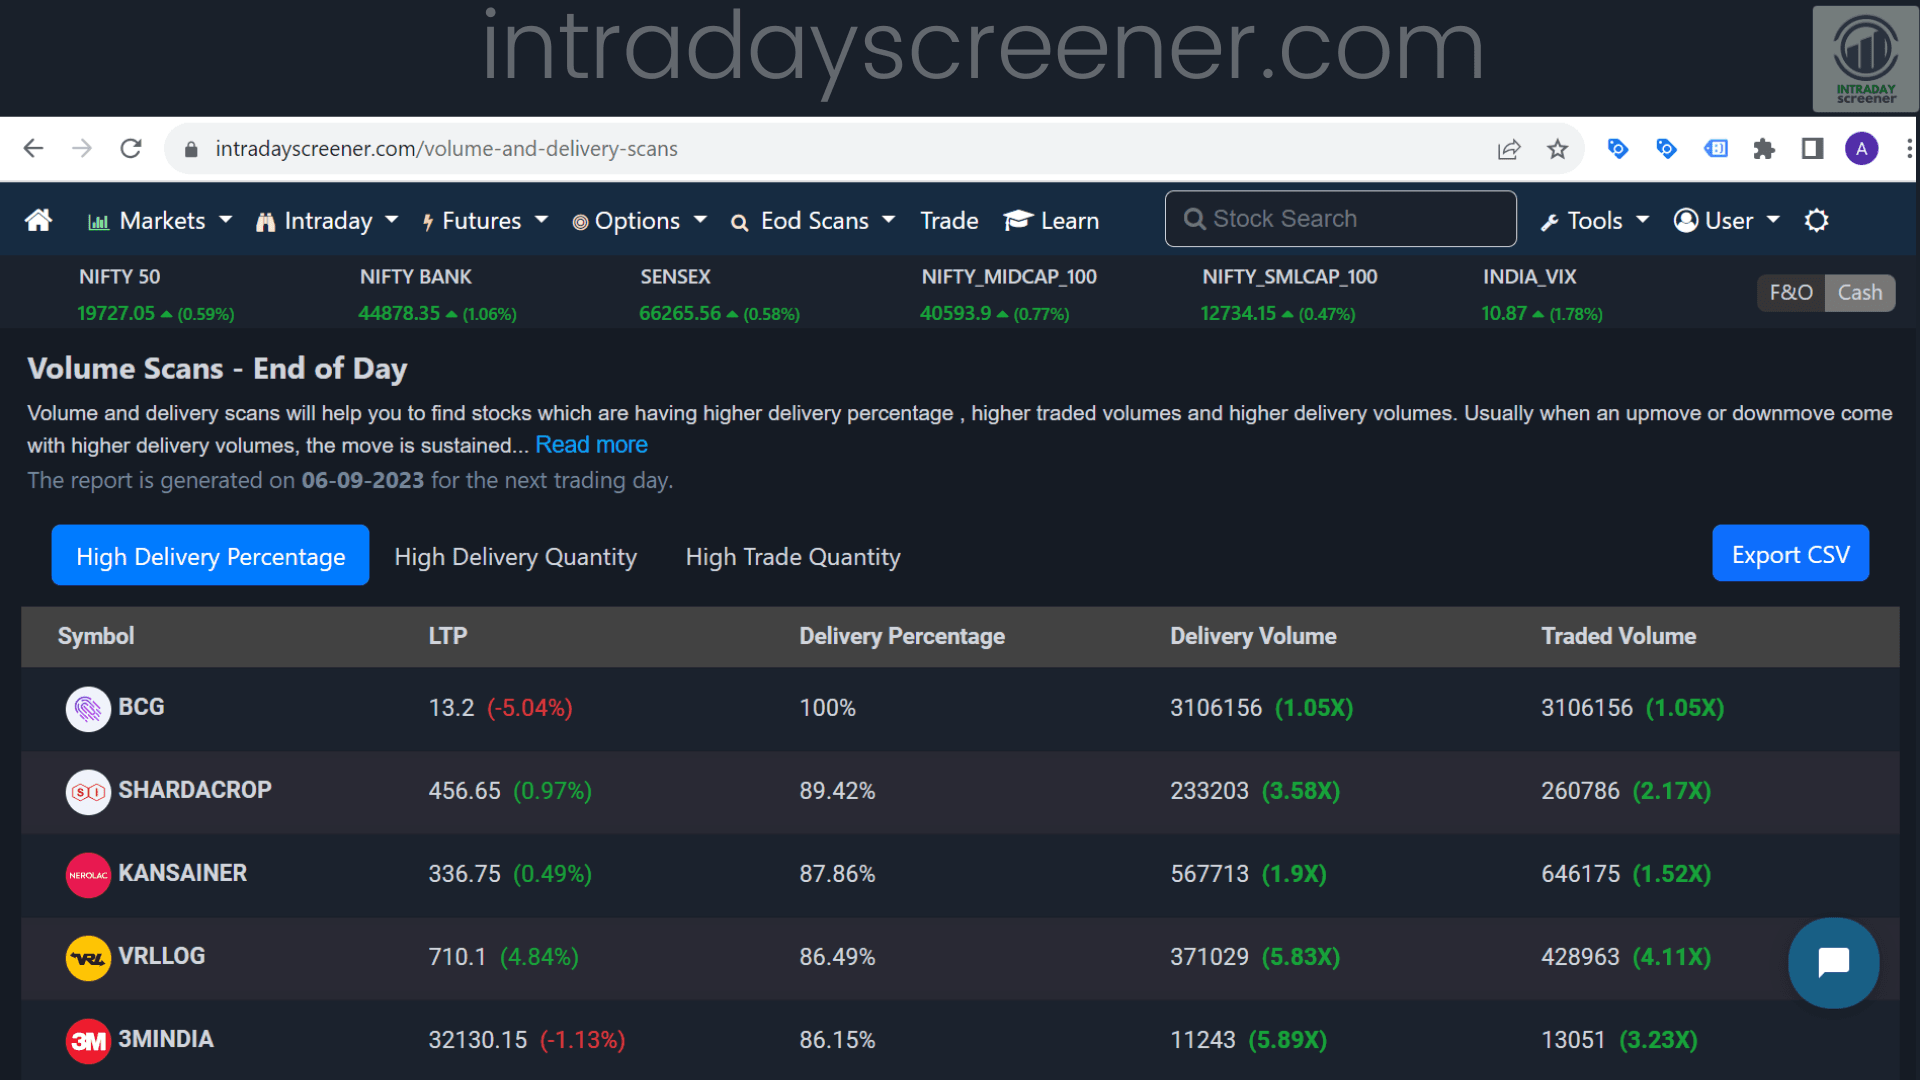
Task: Open the Trade menu item
Action: click(x=949, y=221)
